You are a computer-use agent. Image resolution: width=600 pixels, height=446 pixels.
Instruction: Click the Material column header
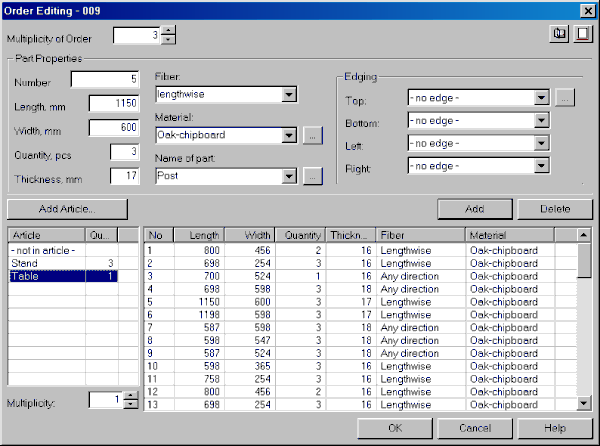(x=510, y=235)
